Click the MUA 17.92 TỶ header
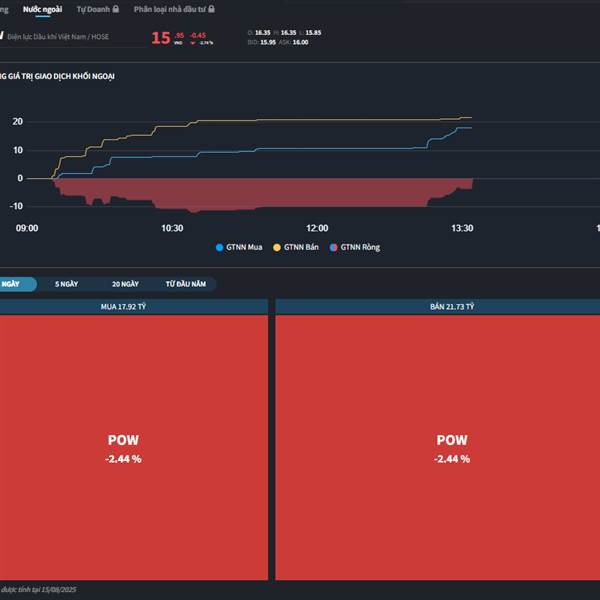600x600 pixels. [134, 307]
